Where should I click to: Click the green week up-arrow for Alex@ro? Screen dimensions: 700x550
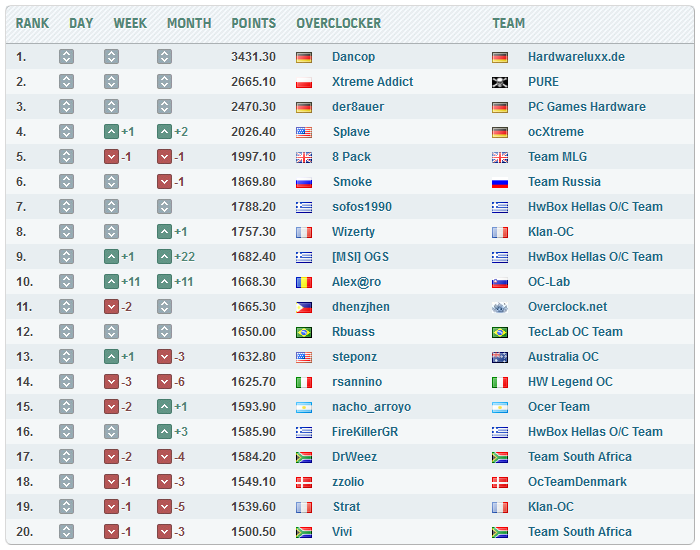coord(112,282)
